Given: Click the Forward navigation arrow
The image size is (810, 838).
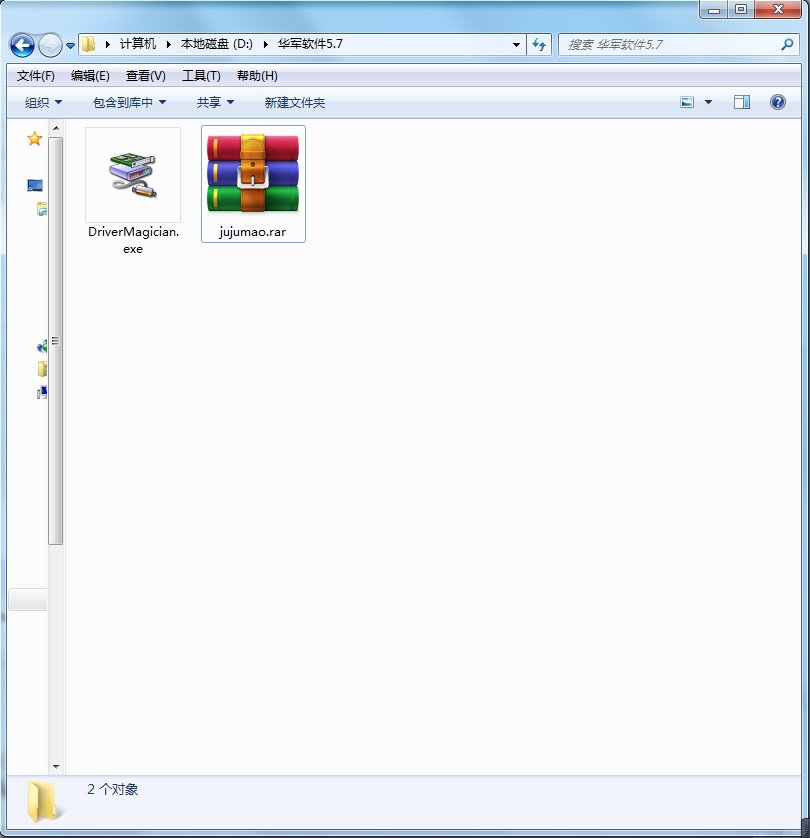Looking at the screenshot, I should [x=51, y=45].
